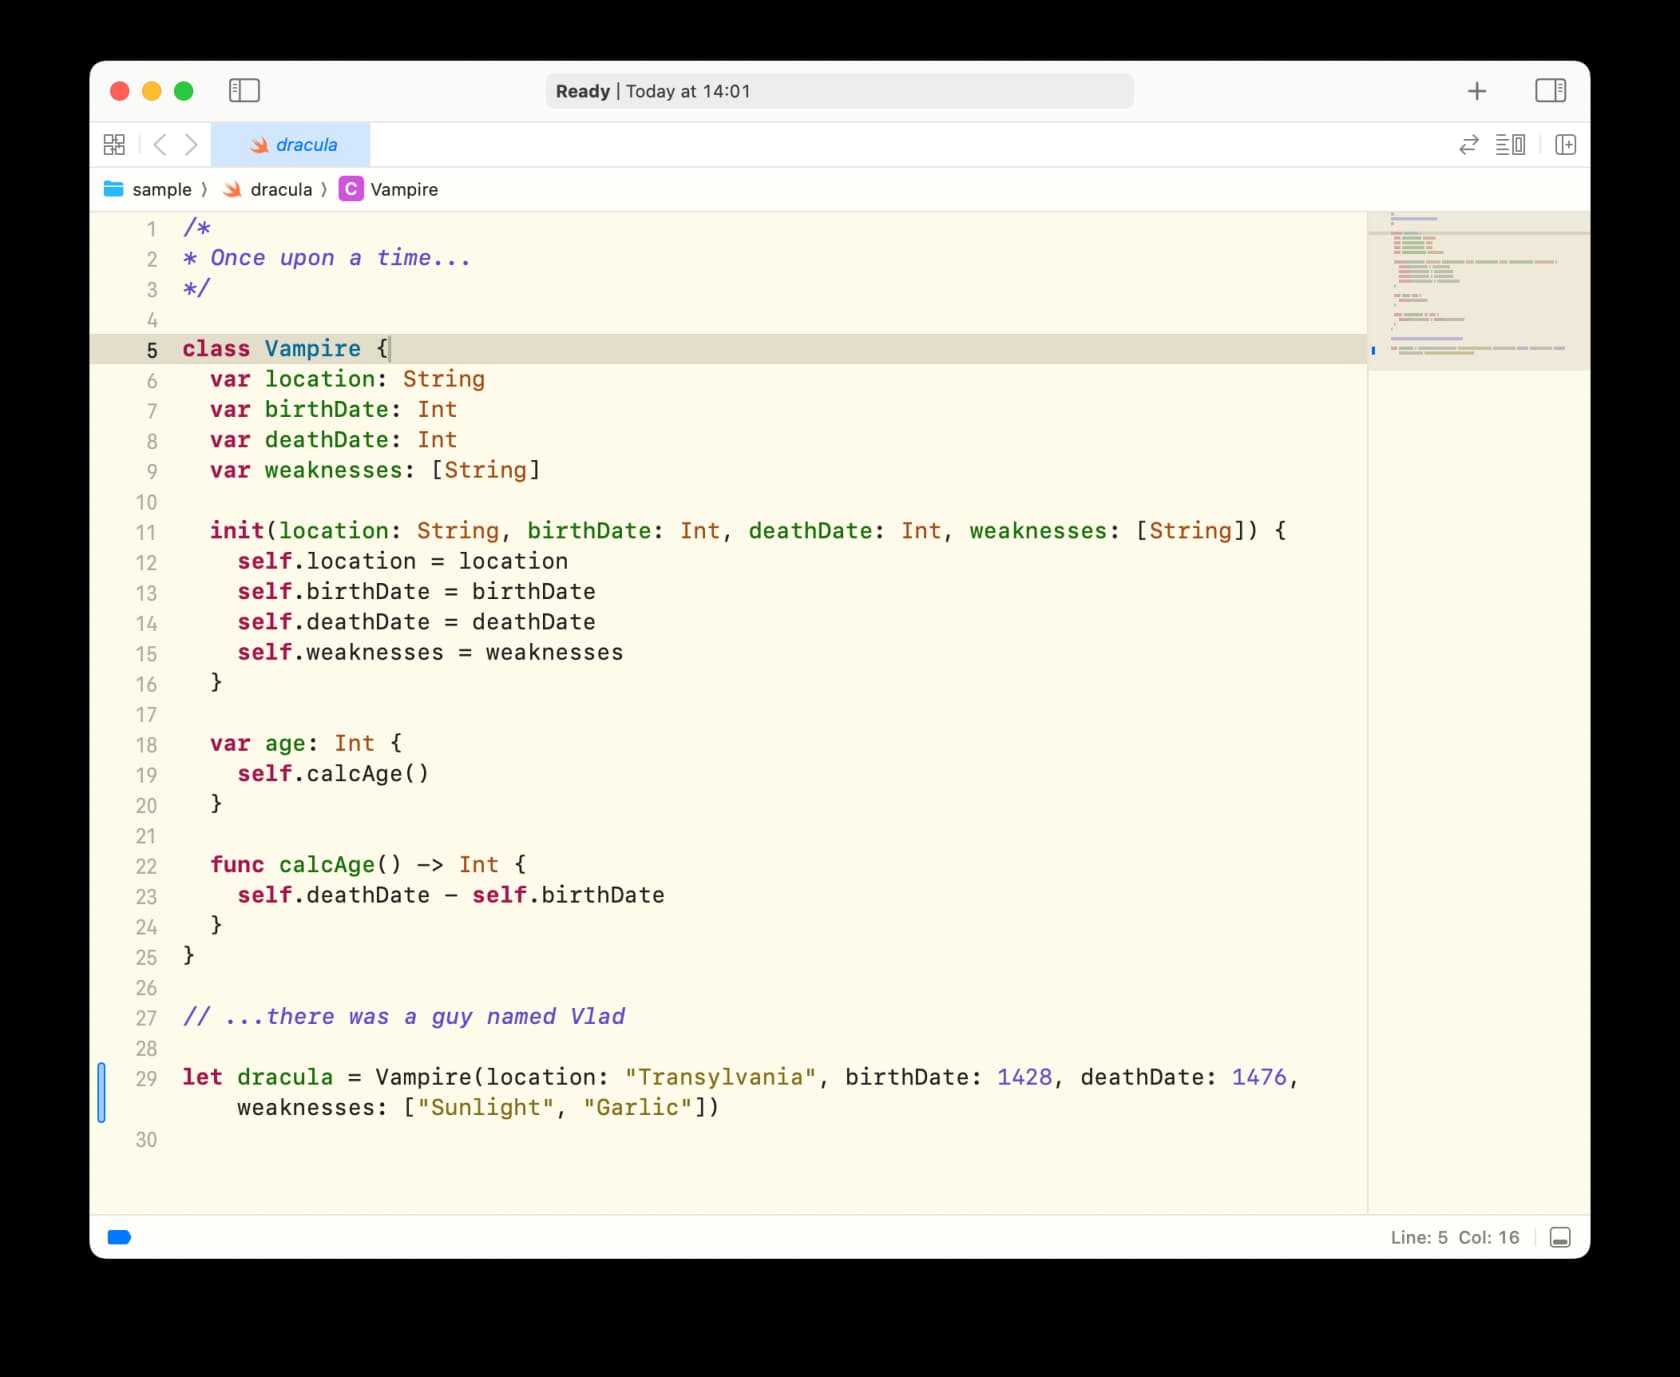Click the Ready activity status view
This screenshot has width=1680, height=1377.
(840, 91)
